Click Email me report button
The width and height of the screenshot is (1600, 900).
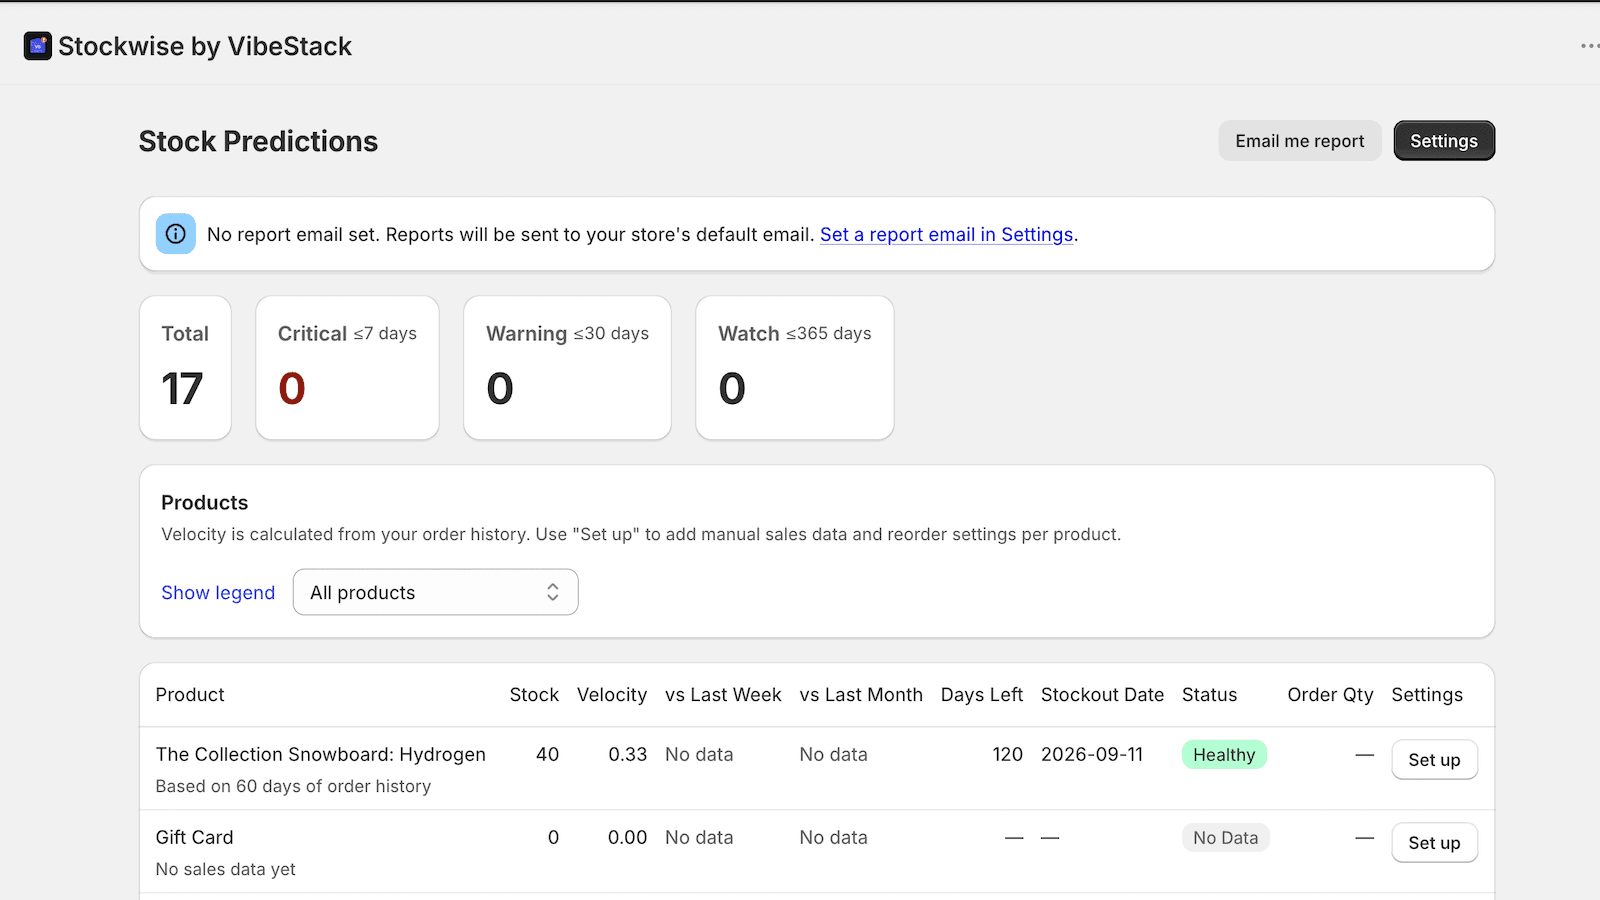(x=1300, y=141)
